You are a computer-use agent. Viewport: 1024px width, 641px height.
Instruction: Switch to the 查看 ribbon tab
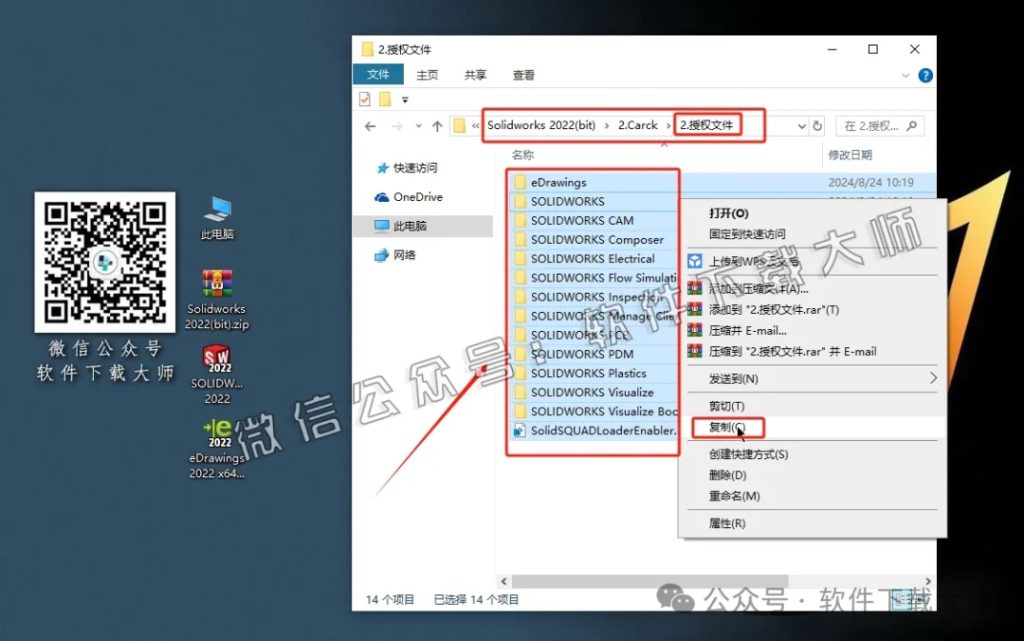[523, 74]
